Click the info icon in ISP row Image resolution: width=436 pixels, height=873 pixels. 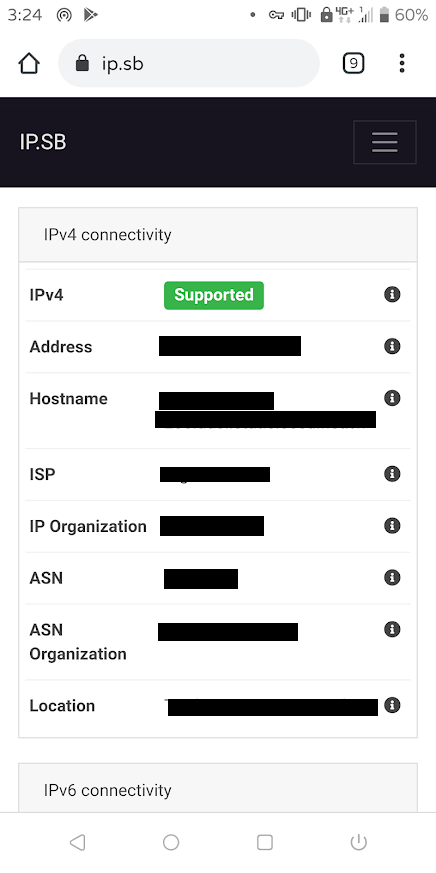pyautogui.click(x=392, y=474)
